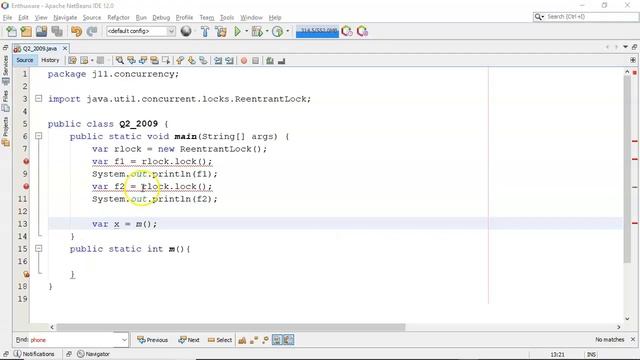Image resolution: width=640 pixels, height=360 pixels.
Task: Open the Debug Project dropdown arrow
Action: 267,31
